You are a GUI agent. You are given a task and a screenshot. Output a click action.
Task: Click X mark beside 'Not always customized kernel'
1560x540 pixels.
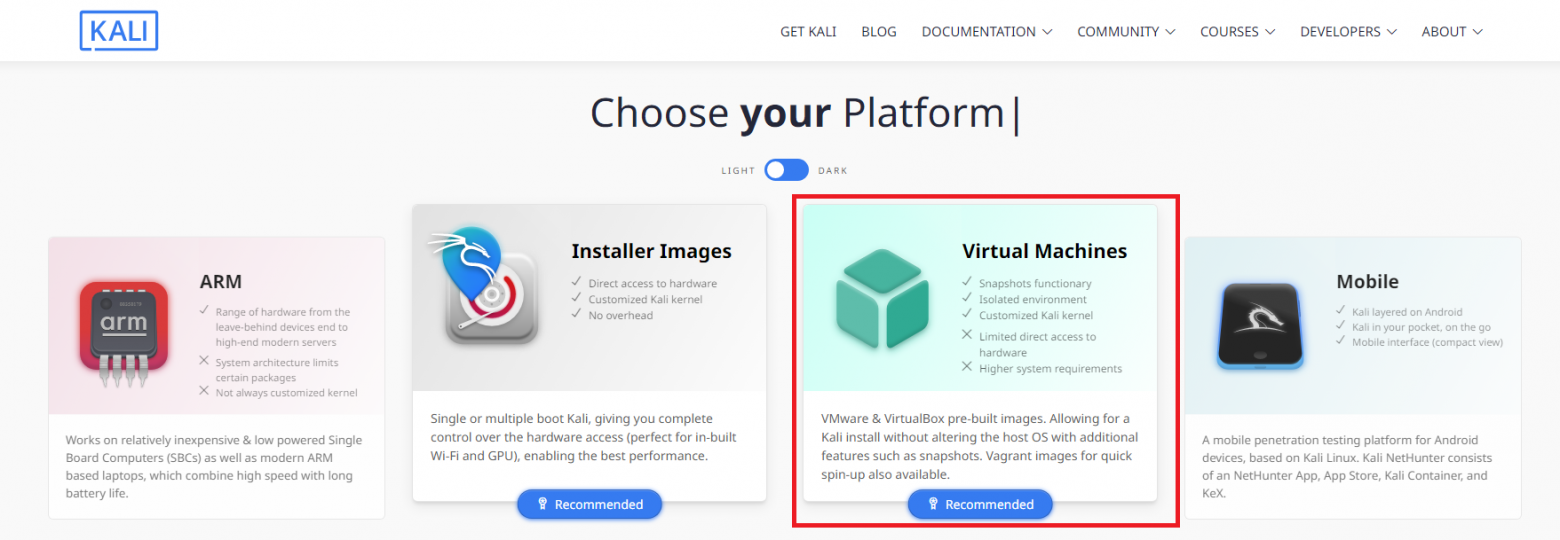204,391
